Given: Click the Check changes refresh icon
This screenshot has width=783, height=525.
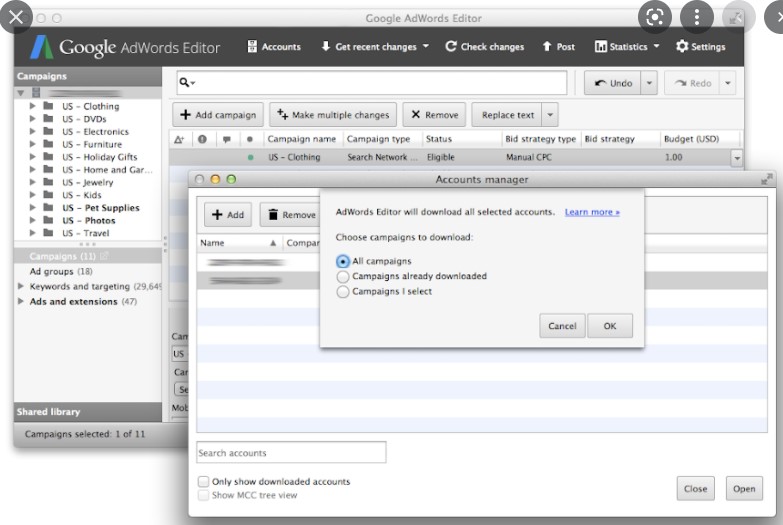Looking at the screenshot, I should coord(450,46).
